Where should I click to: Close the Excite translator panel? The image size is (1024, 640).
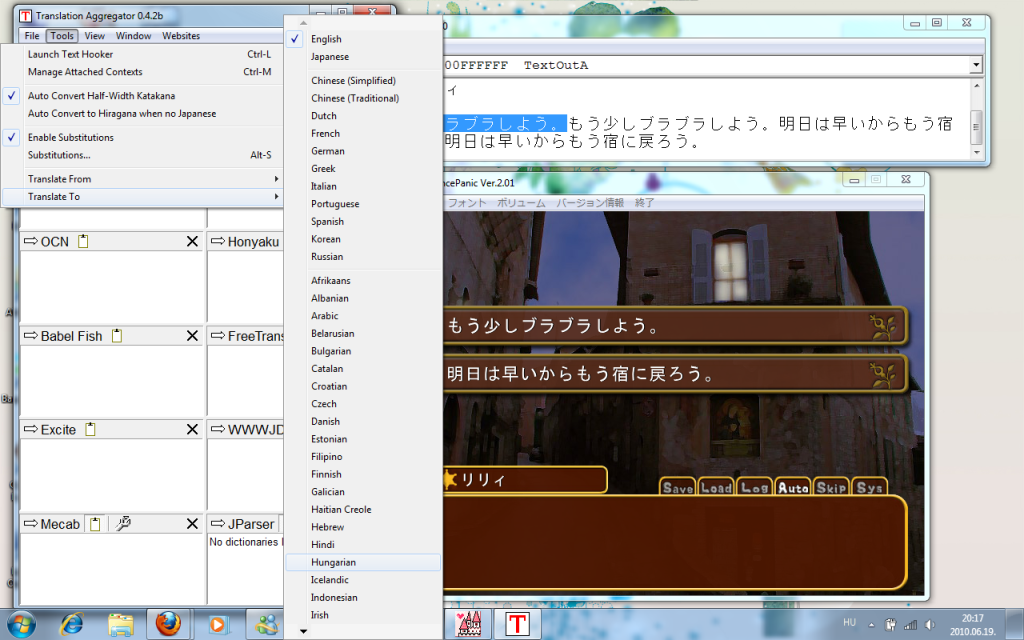(192, 430)
